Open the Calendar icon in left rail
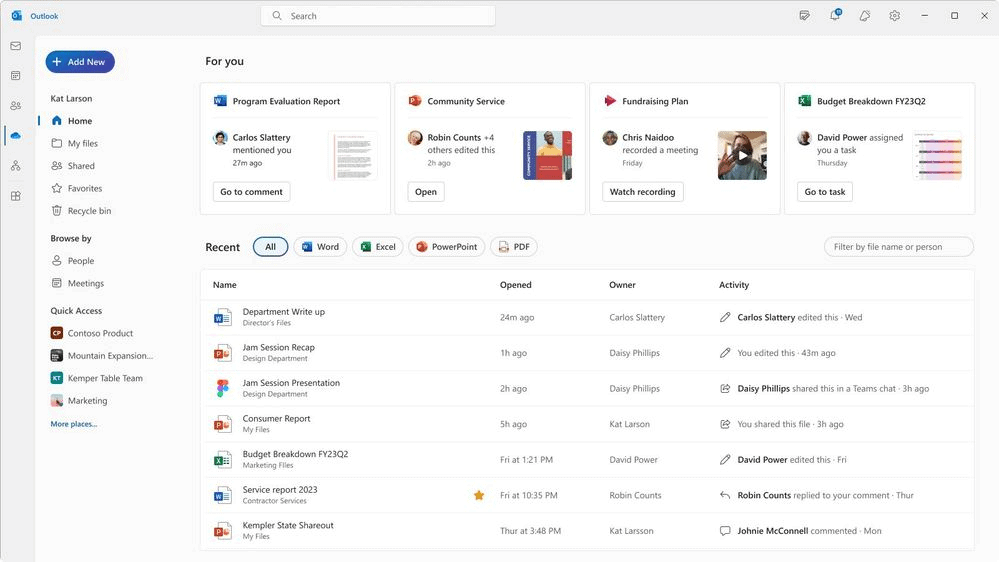Viewport: 999px width, 562px height. [16, 76]
